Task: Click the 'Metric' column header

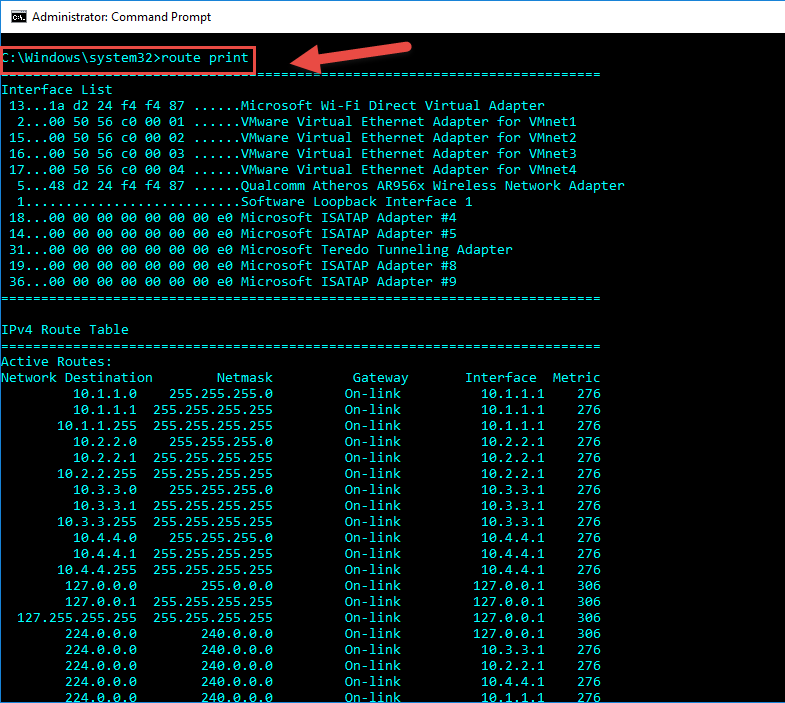Action: (576, 378)
